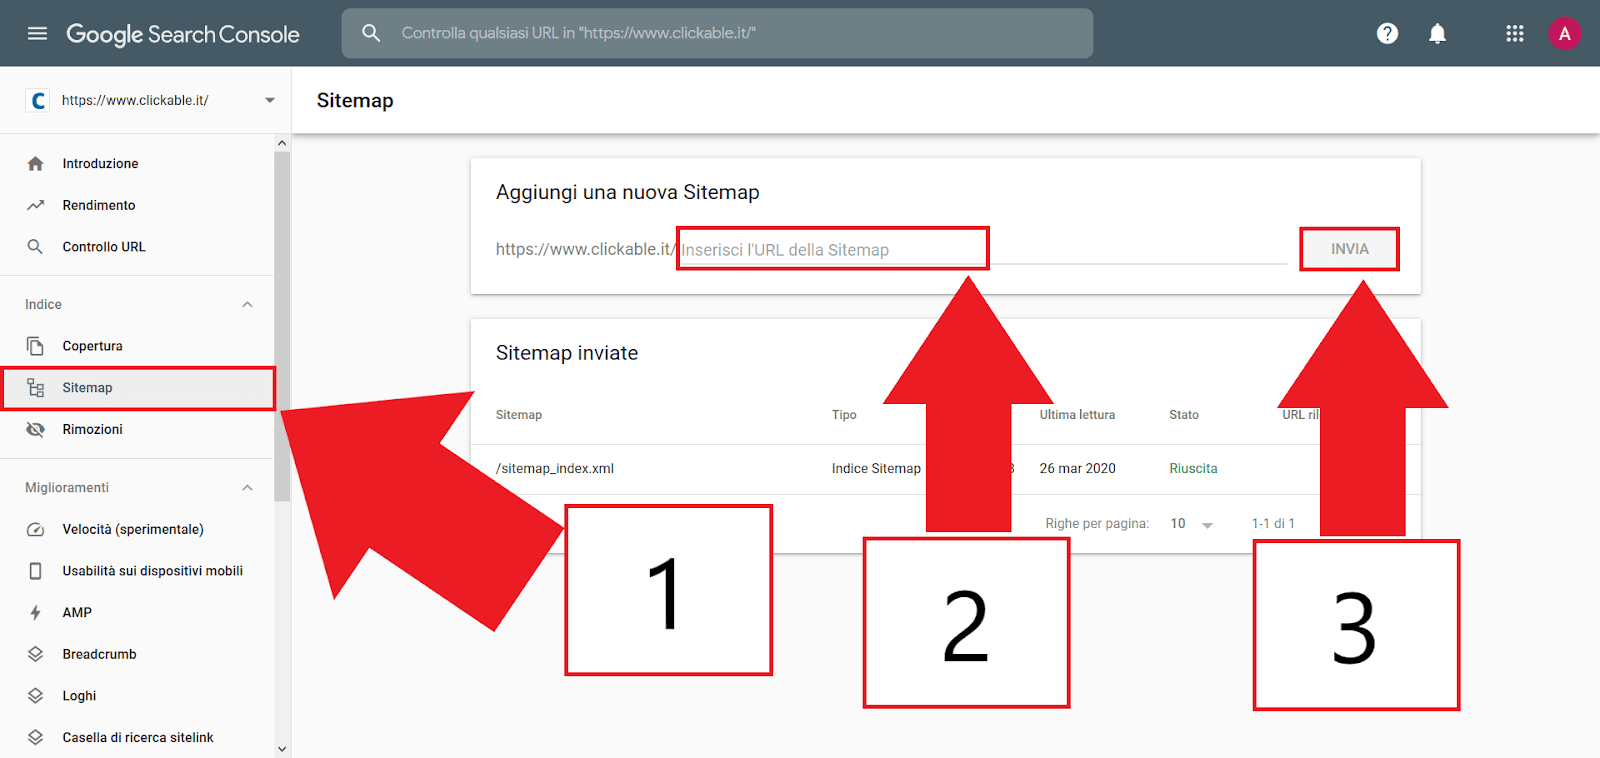Open the /sitemap_index.xml row
The width and height of the screenshot is (1600, 758).
pyautogui.click(x=945, y=469)
